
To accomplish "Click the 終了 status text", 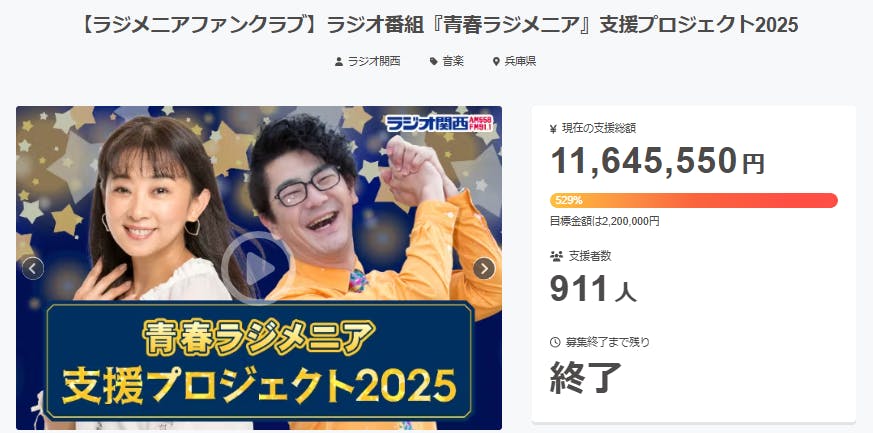I will [586, 377].
